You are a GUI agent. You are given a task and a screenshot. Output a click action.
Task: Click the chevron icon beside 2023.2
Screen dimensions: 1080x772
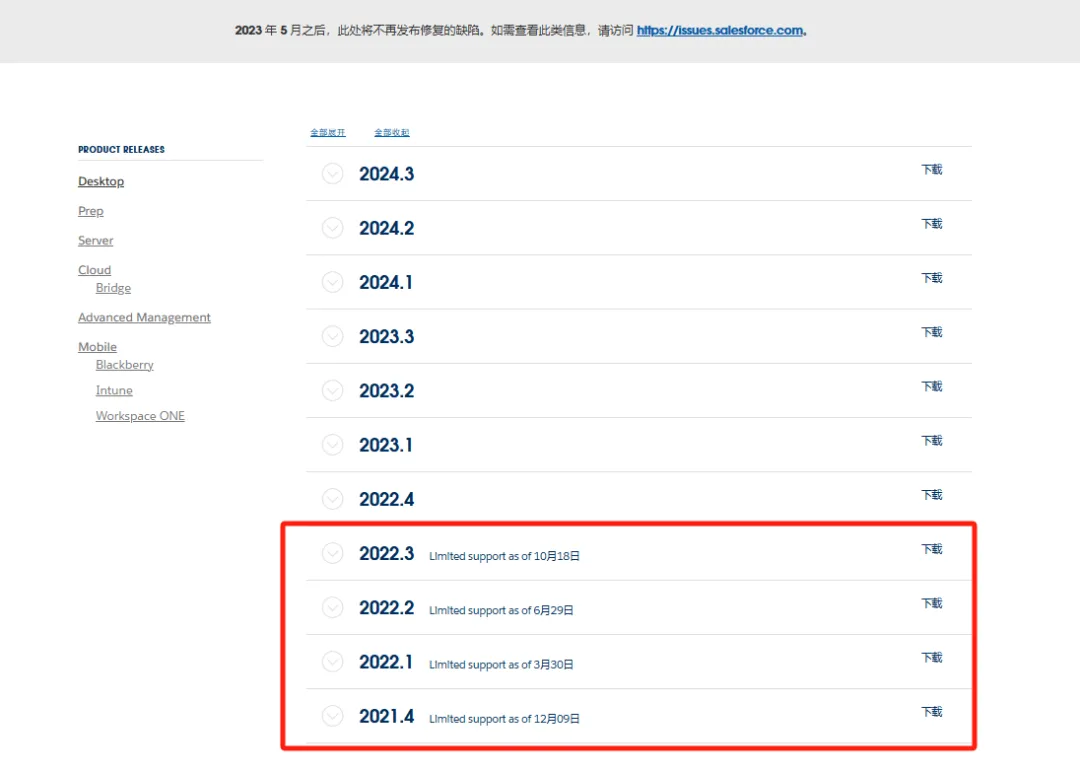(332, 390)
